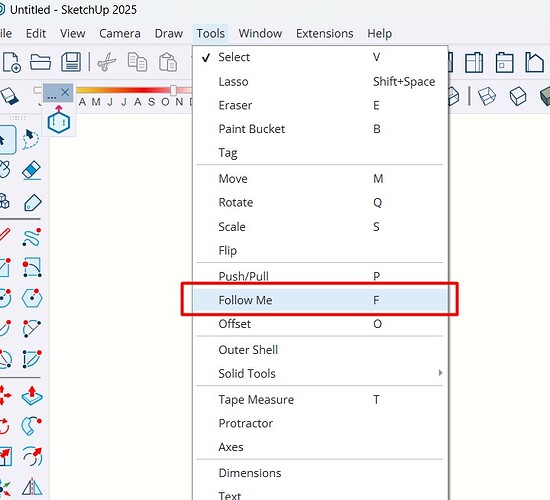Image resolution: width=550 pixels, height=500 pixels.
Task: Select the Tag tool icon
Action: pos(33,202)
